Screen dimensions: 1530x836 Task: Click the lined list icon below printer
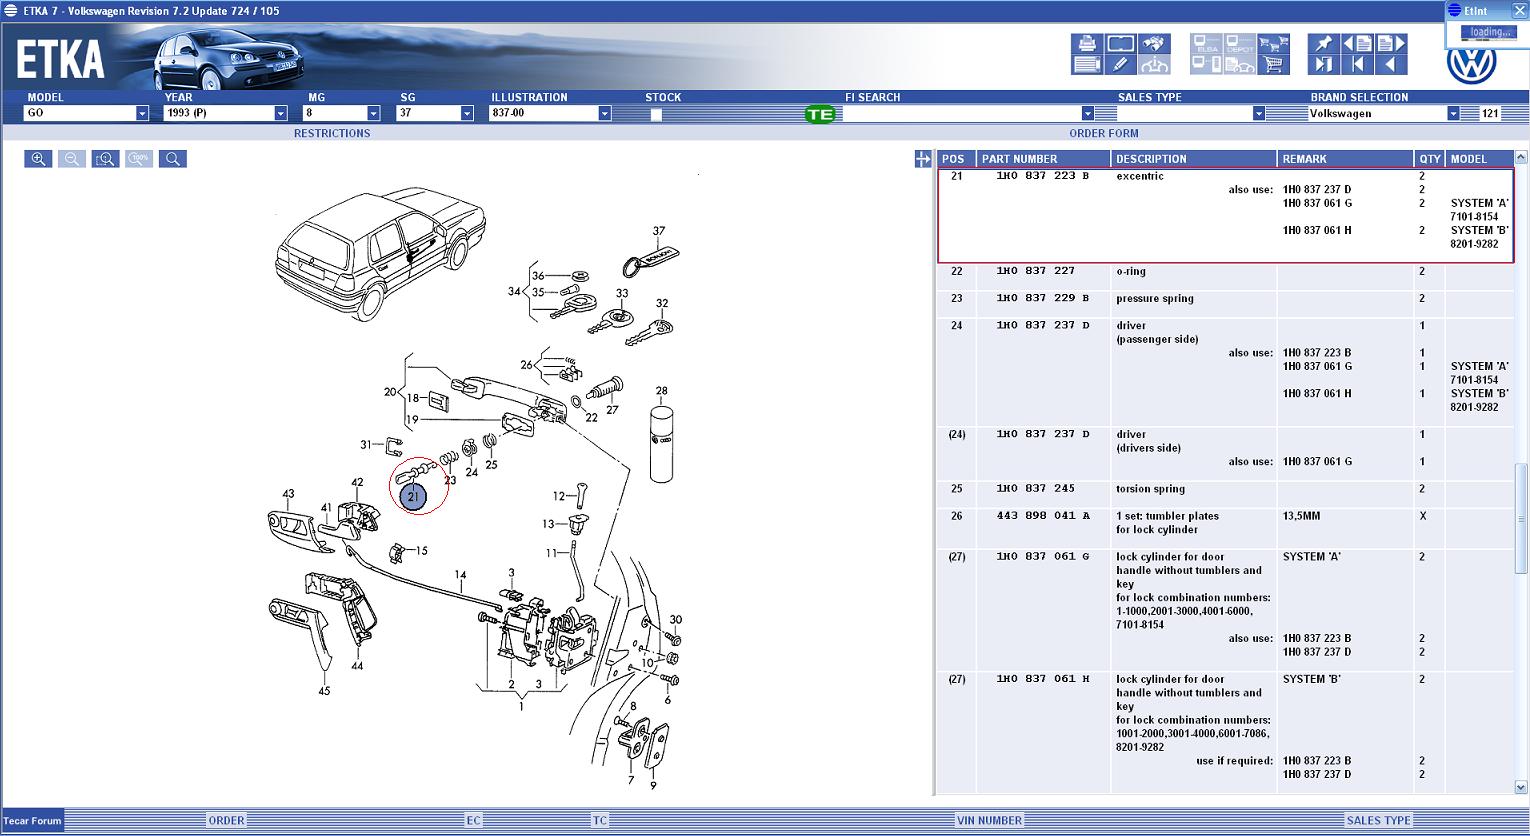pyautogui.click(x=1086, y=65)
